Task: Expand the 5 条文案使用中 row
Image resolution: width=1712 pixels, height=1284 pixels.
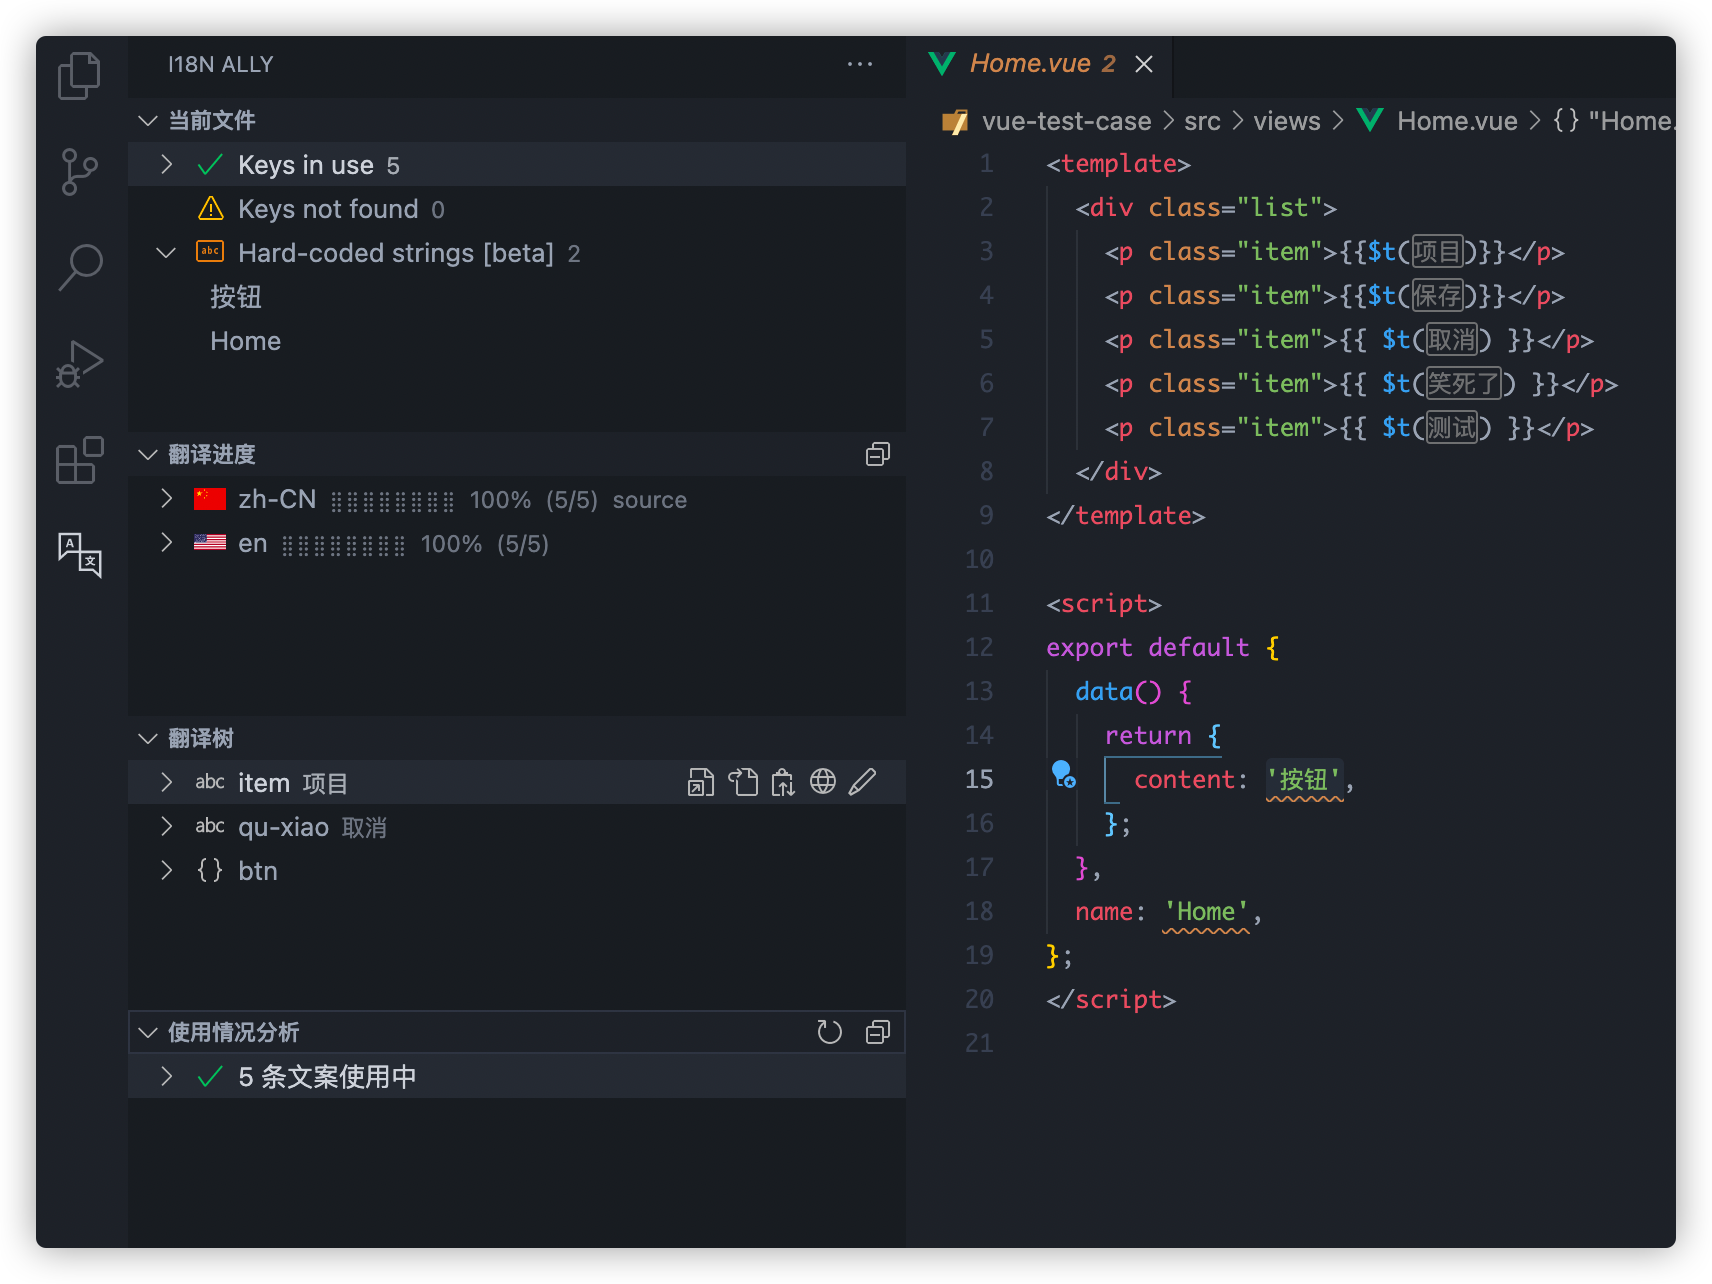Action: [x=167, y=1076]
